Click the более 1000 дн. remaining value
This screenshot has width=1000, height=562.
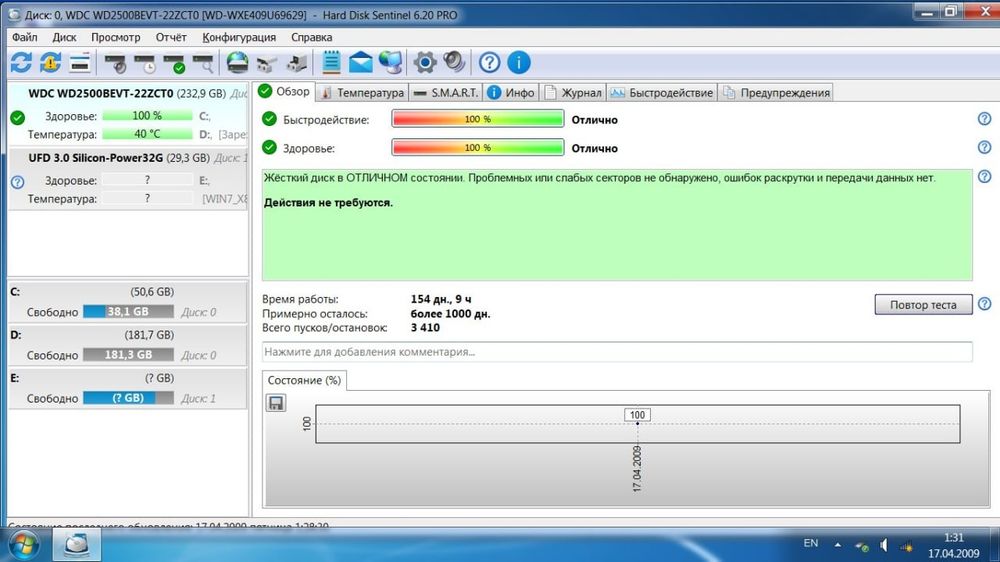(450, 314)
